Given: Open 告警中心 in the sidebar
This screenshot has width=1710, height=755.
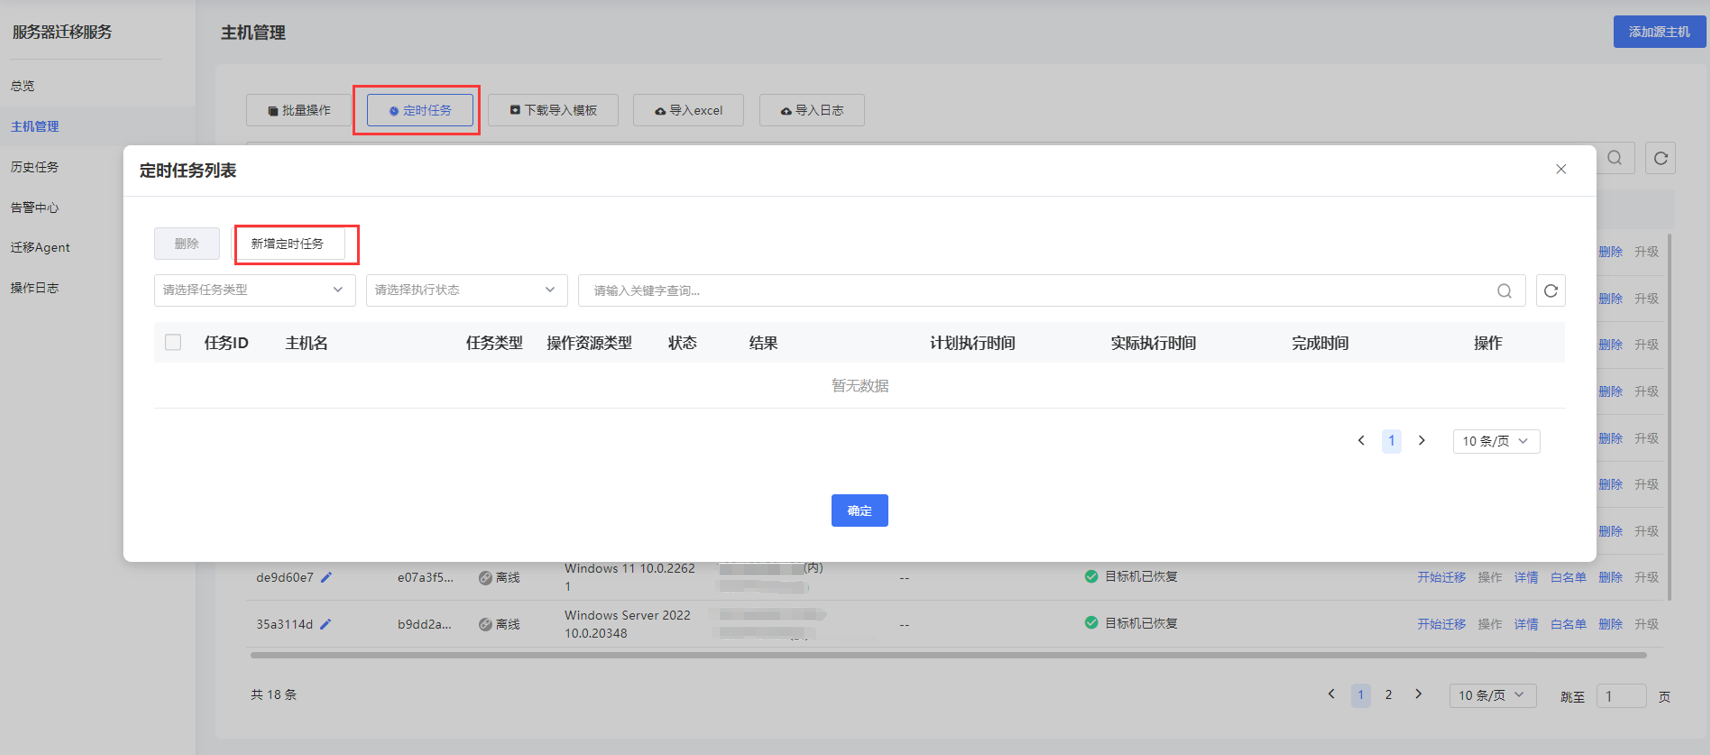Looking at the screenshot, I should tap(35, 208).
